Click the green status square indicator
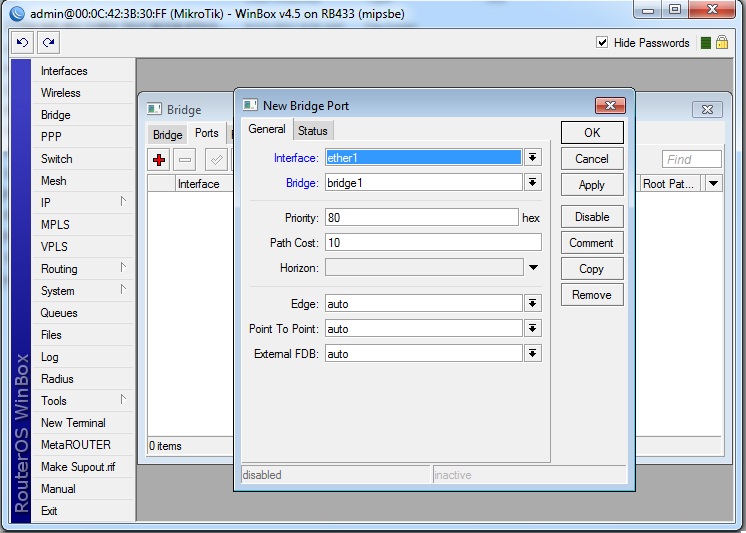The height and width of the screenshot is (533, 746). click(706, 43)
